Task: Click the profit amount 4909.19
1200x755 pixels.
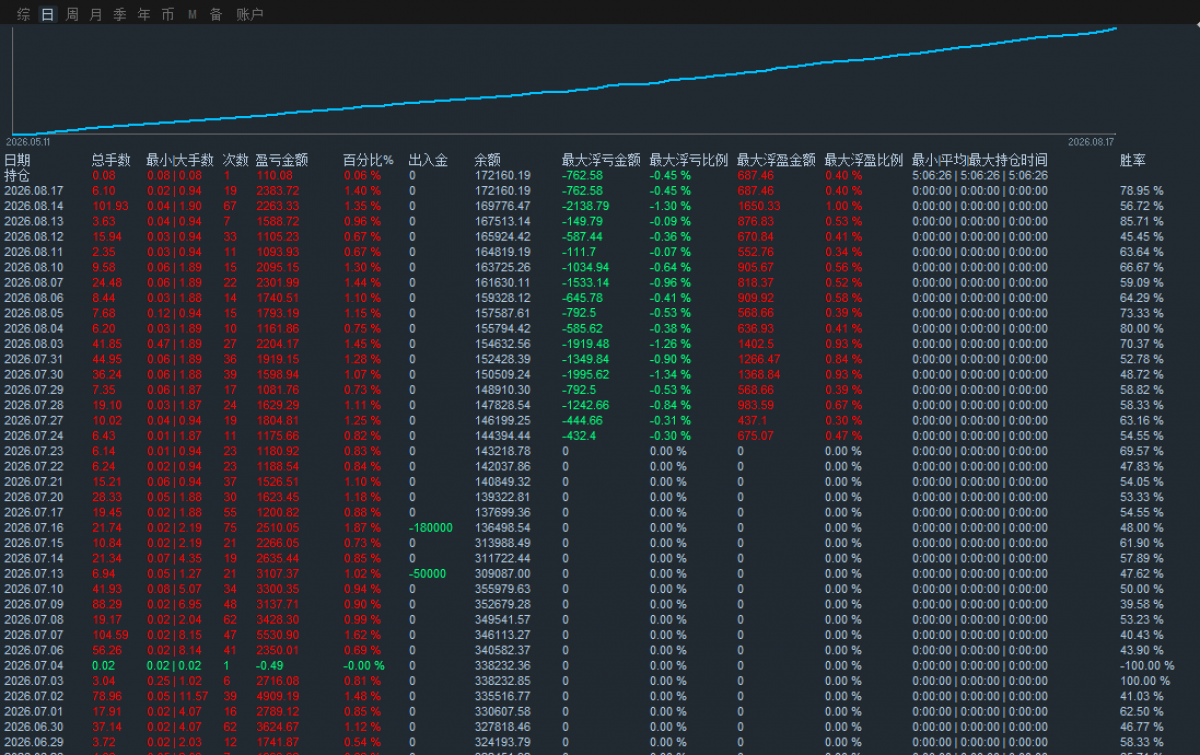Action: [x=278, y=696]
